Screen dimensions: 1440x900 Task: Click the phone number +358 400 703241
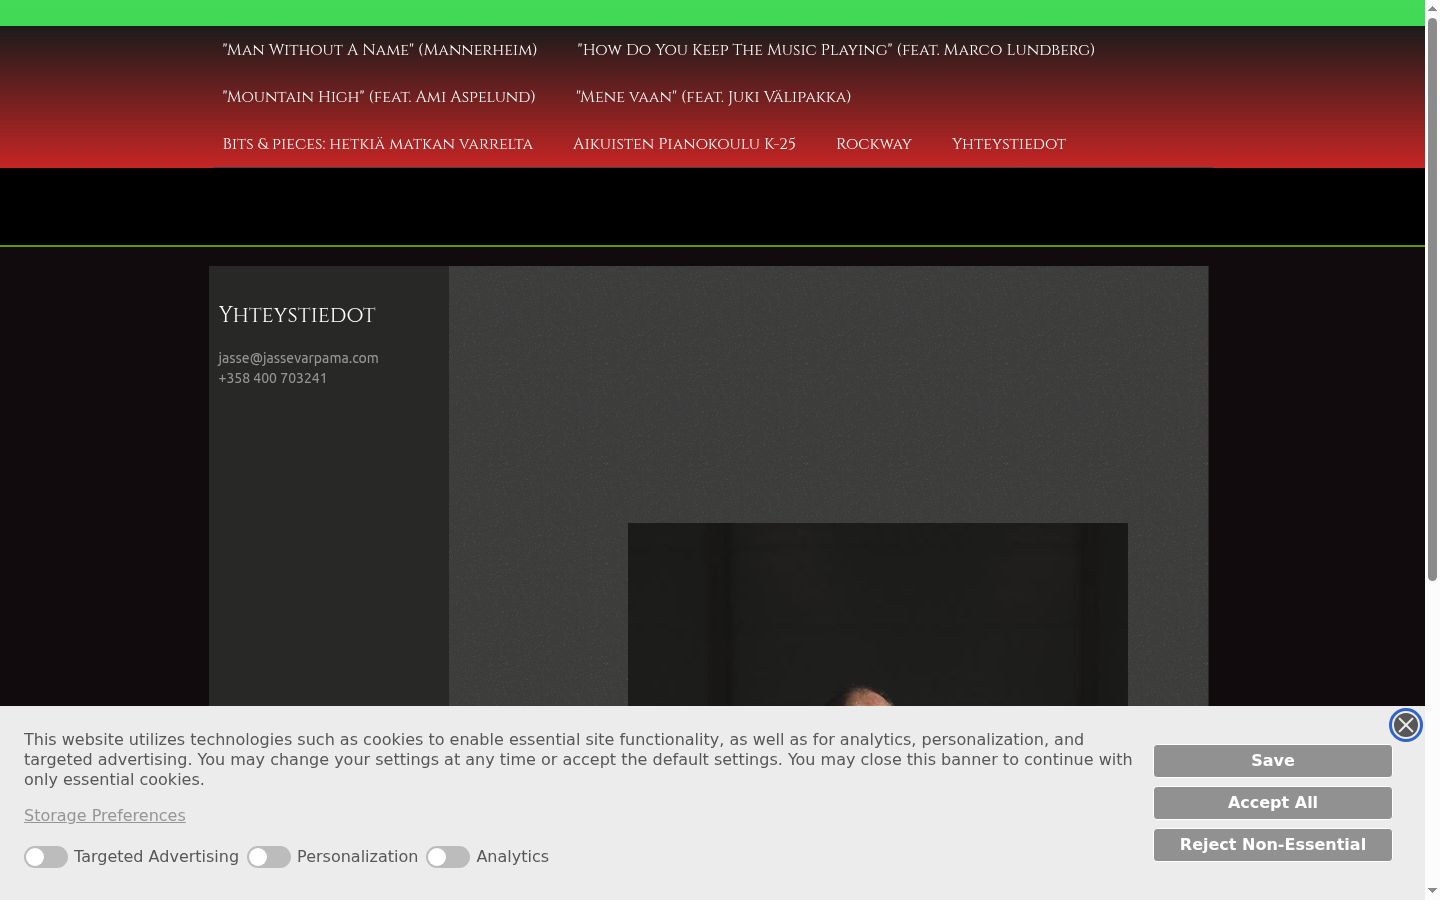click(273, 378)
